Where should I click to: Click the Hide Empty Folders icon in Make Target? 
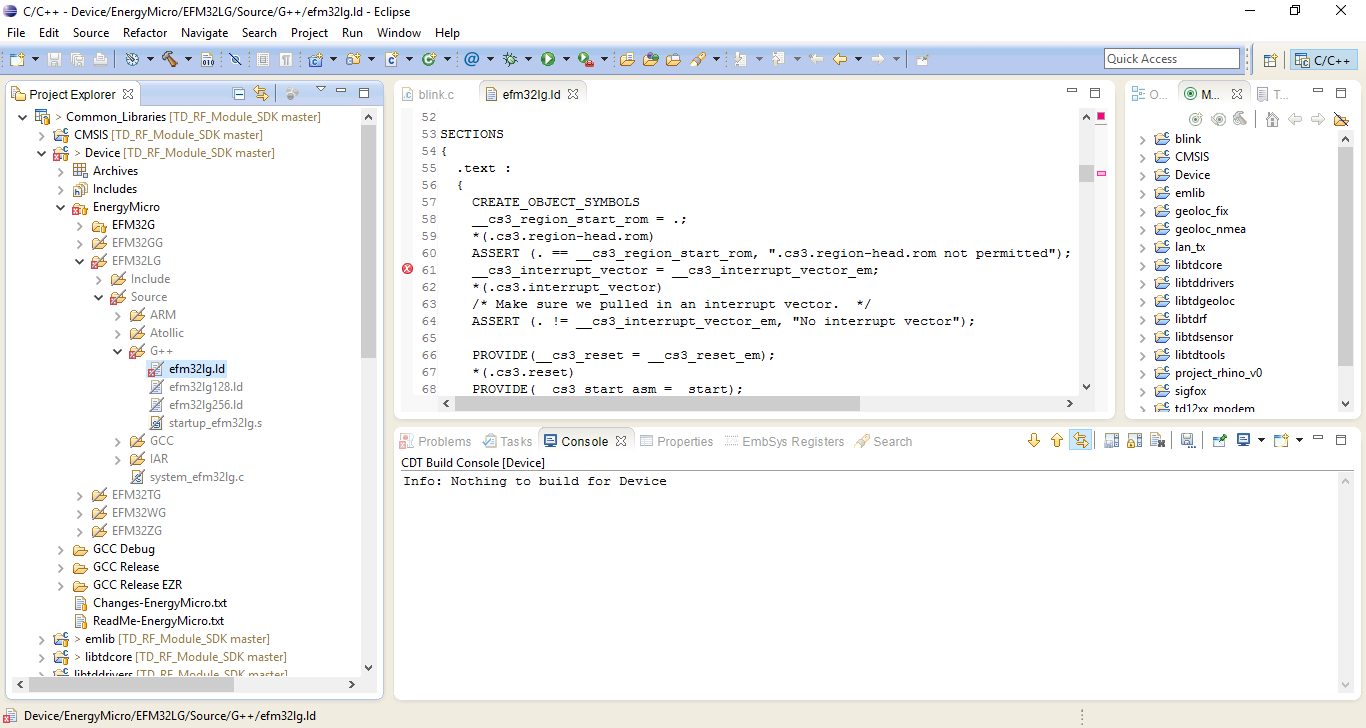click(x=1341, y=119)
